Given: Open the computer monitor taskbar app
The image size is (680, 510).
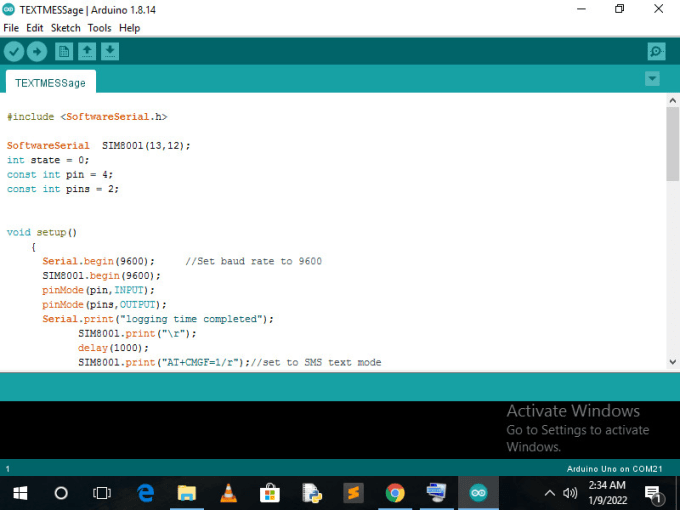Looking at the screenshot, I should click(436, 493).
